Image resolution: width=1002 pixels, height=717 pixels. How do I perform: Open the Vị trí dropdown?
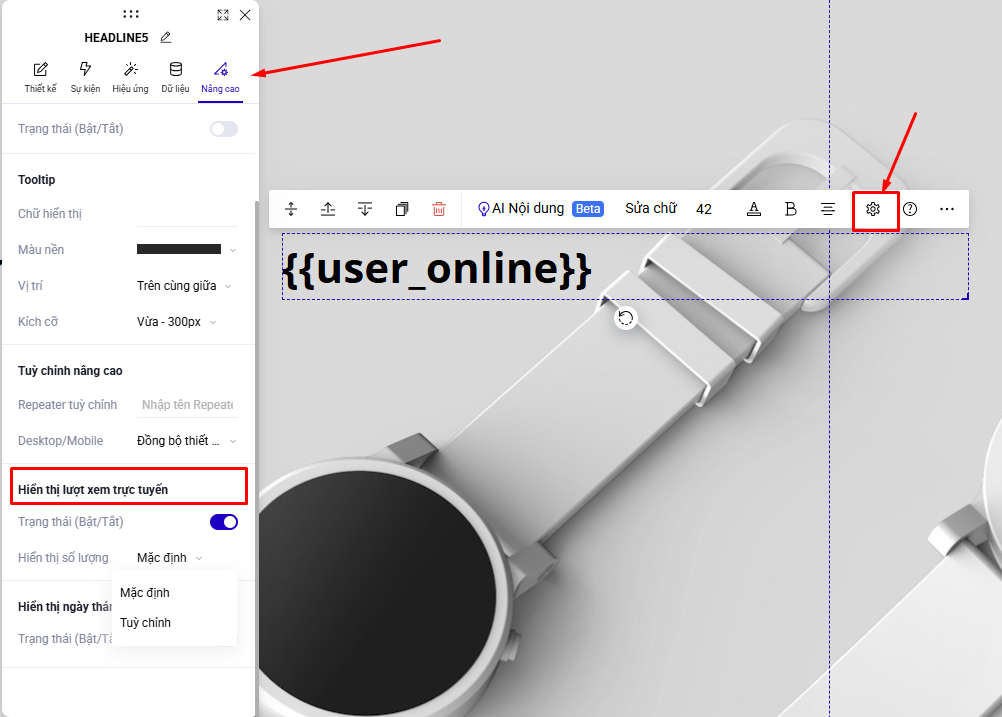click(x=184, y=286)
